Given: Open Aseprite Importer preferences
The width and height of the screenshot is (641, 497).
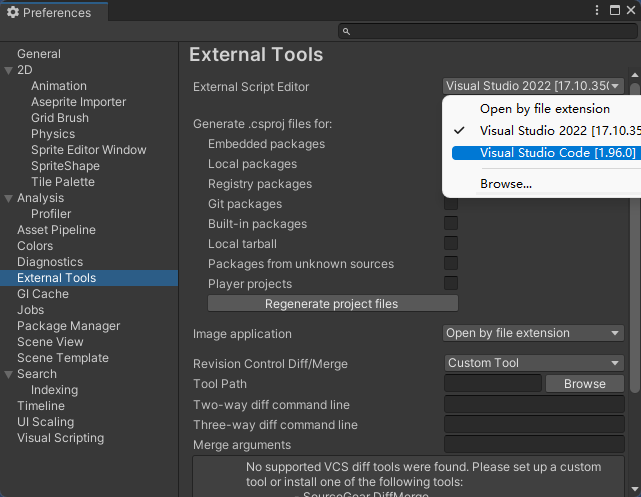Looking at the screenshot, I should pyautogui.click(x=78, y=102).
